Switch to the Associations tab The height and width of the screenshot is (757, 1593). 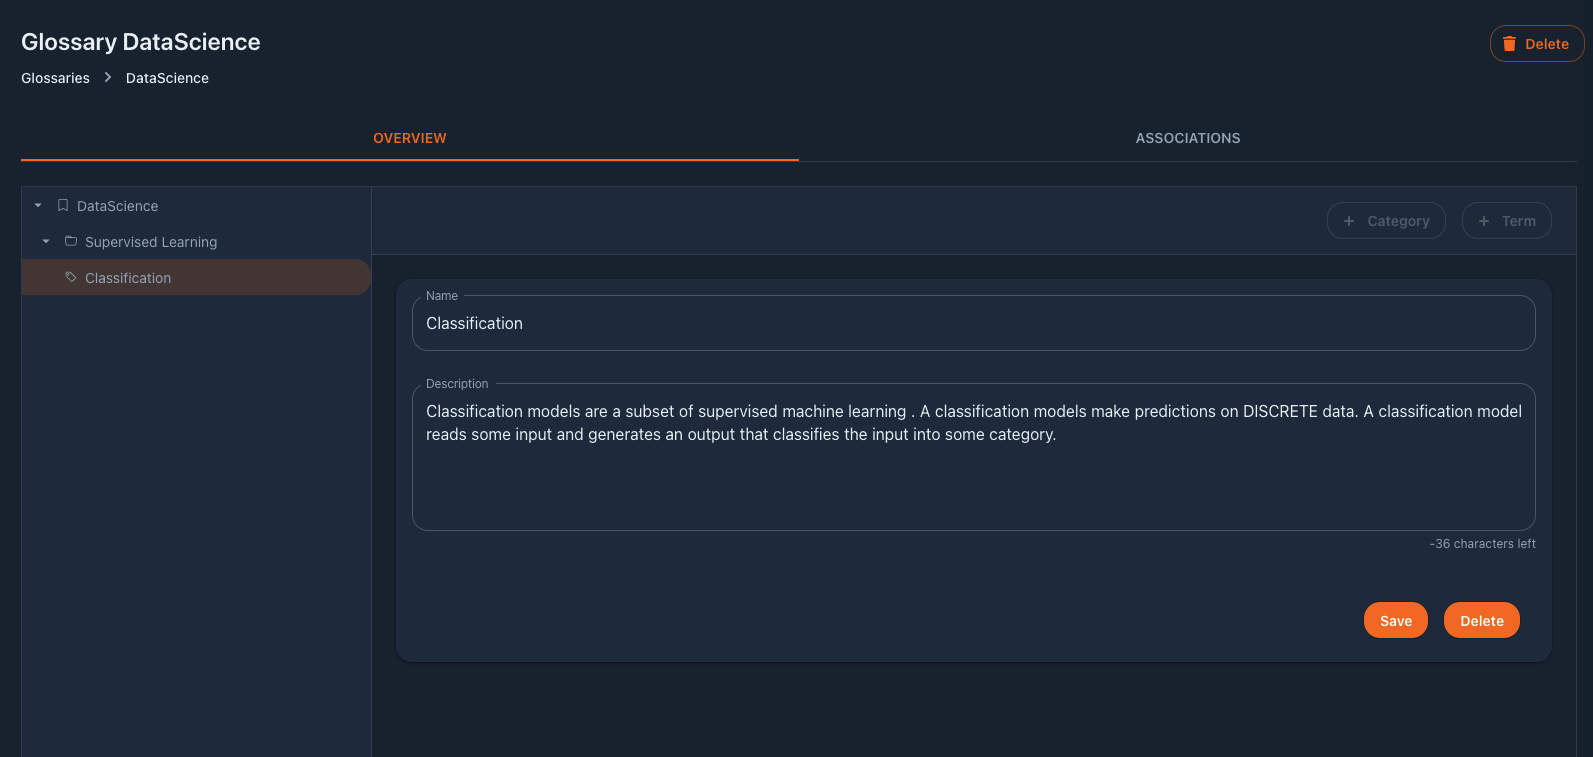coord(1187,138)
